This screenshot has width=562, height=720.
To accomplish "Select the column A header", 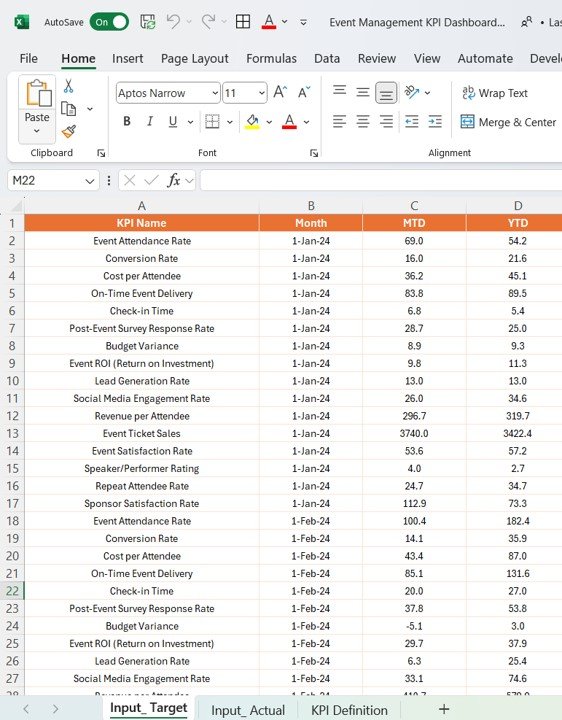I will [x=141, y=206].
